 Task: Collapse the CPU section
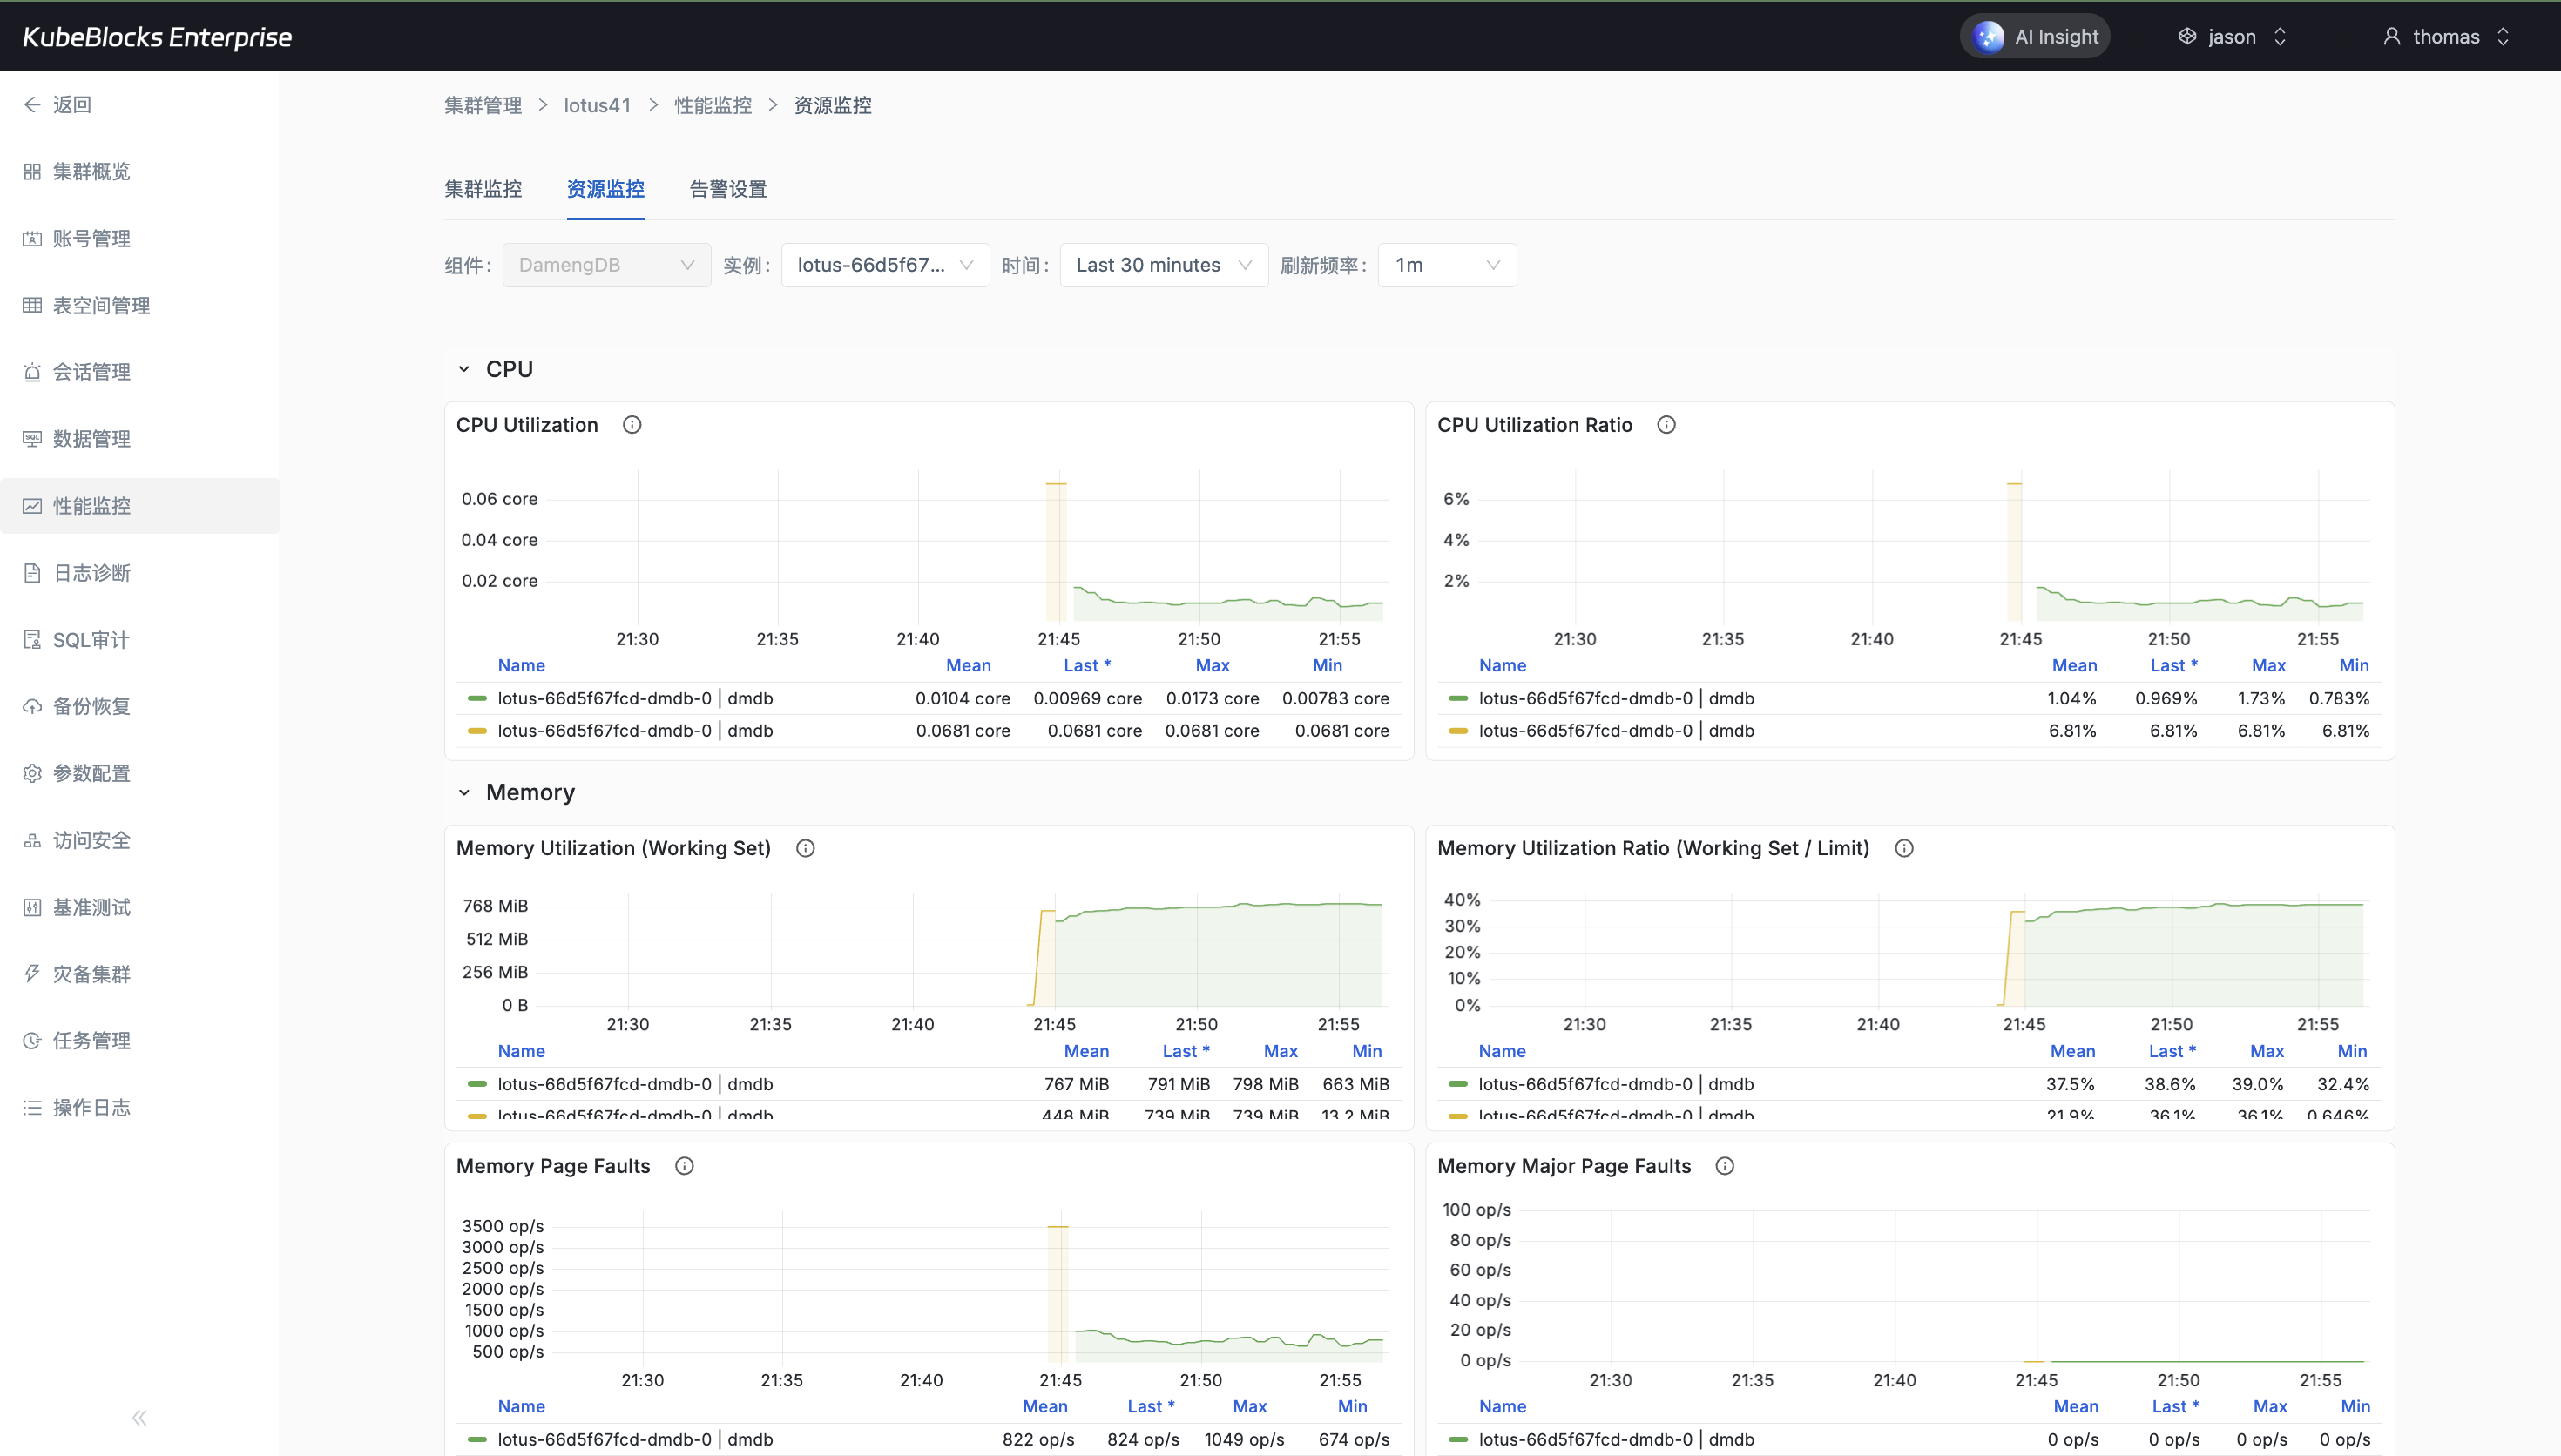click(x=464, y=369)
